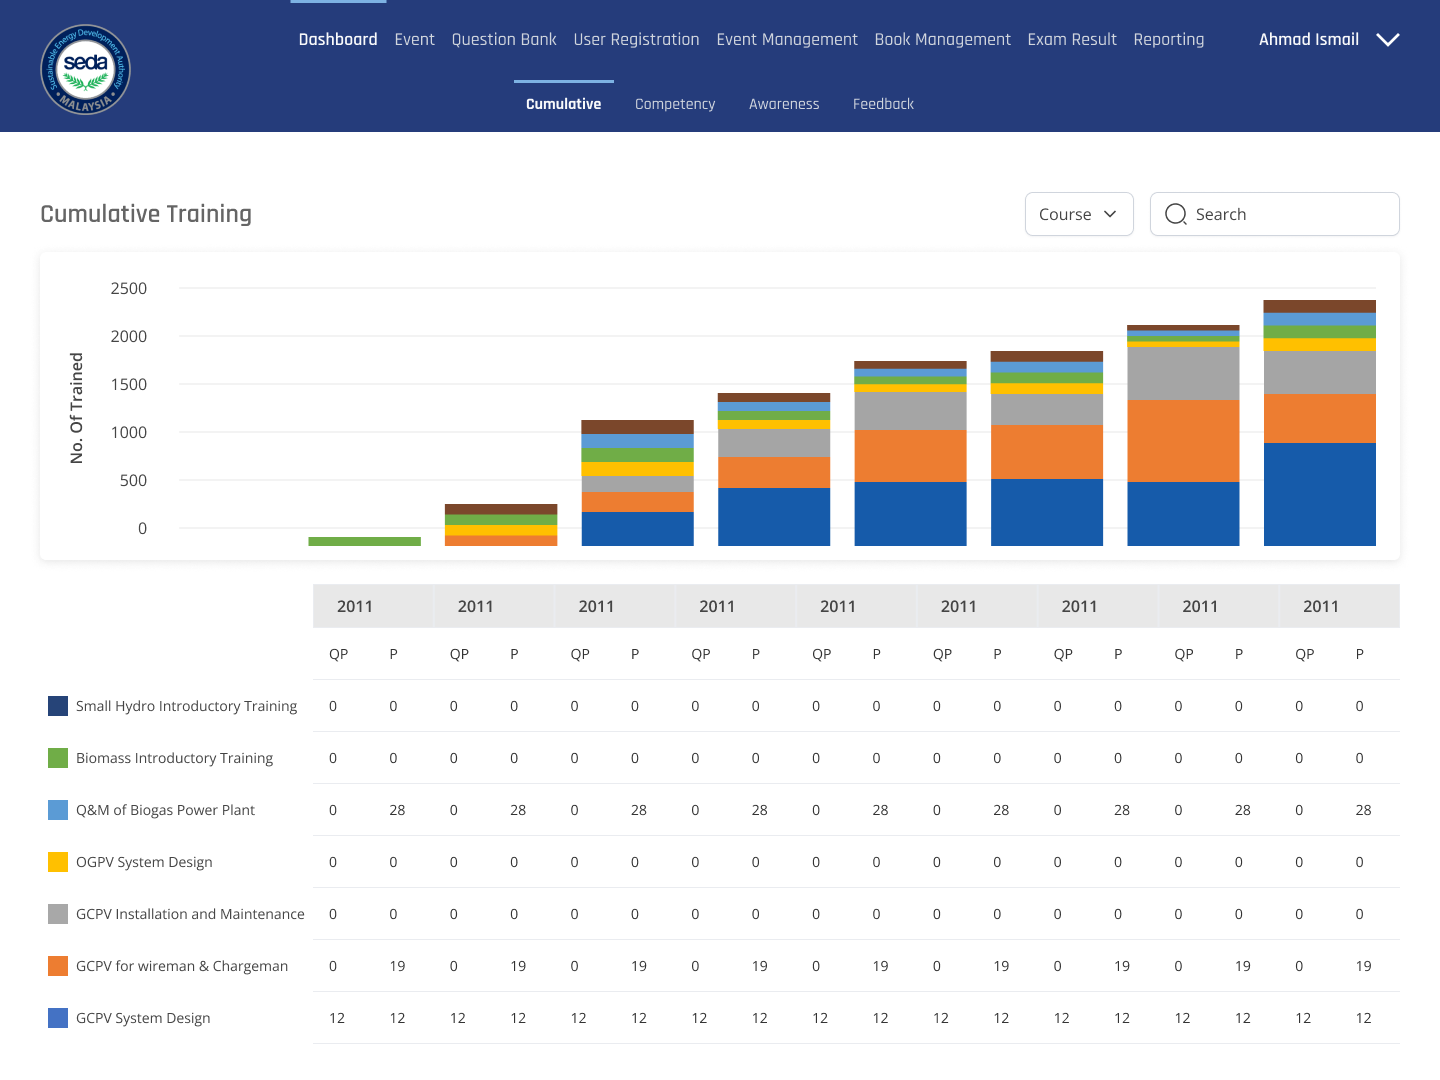Open the Reporting menu item
The height and width of the screenshot is (1080, 1440).
pyautogui.click(x=1168, y=39)
